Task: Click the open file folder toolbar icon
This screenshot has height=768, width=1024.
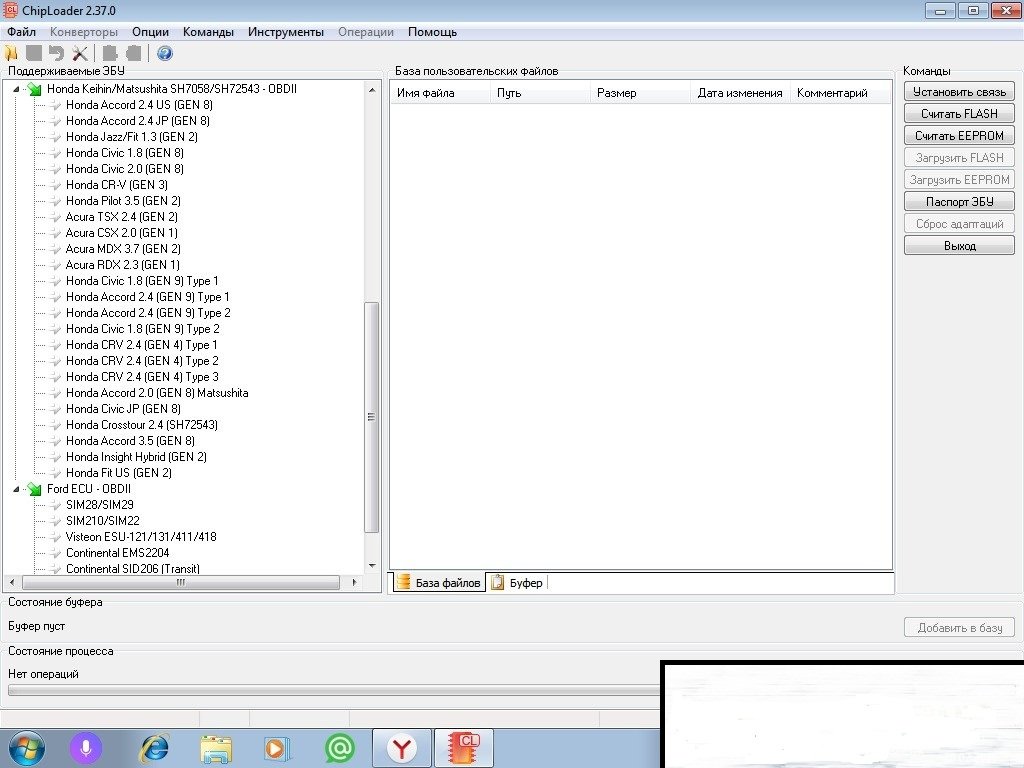Action: [x=11, y=53]
